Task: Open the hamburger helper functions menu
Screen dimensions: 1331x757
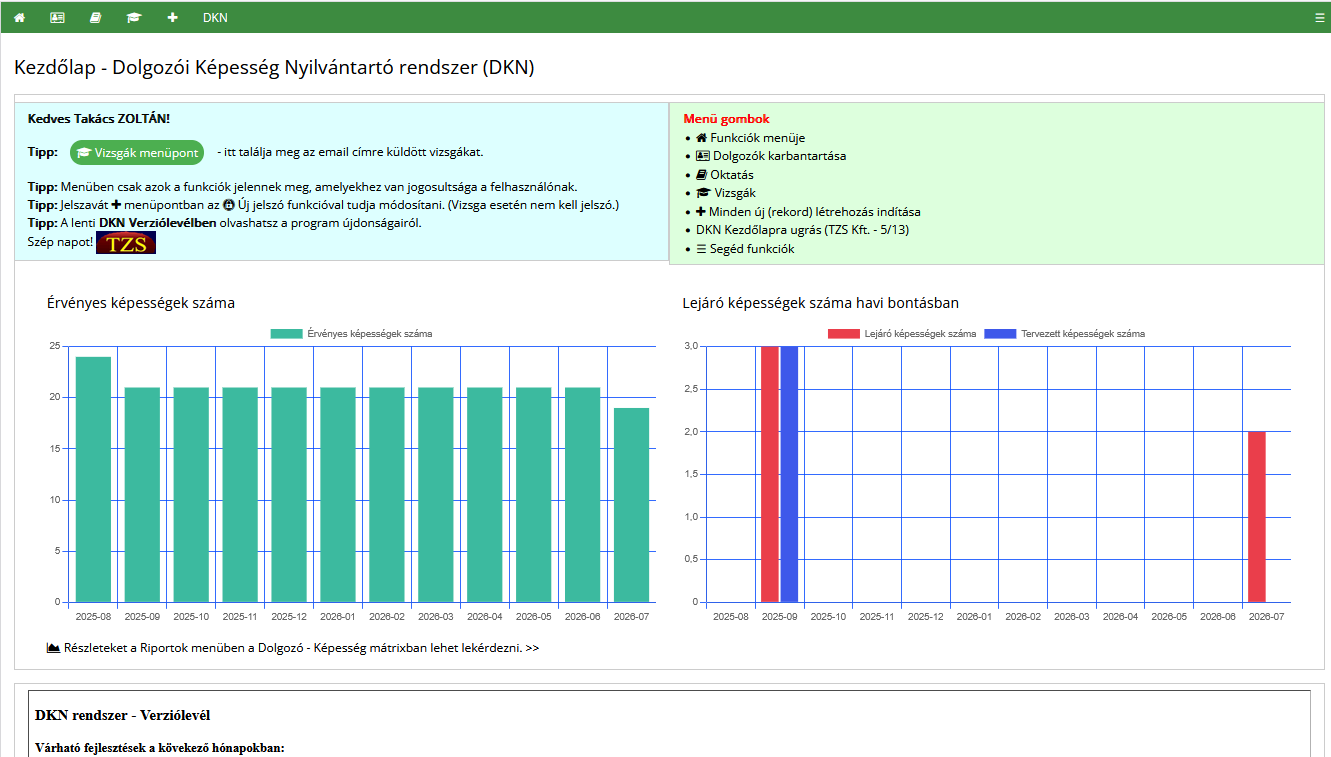Action: point(1319,18)
